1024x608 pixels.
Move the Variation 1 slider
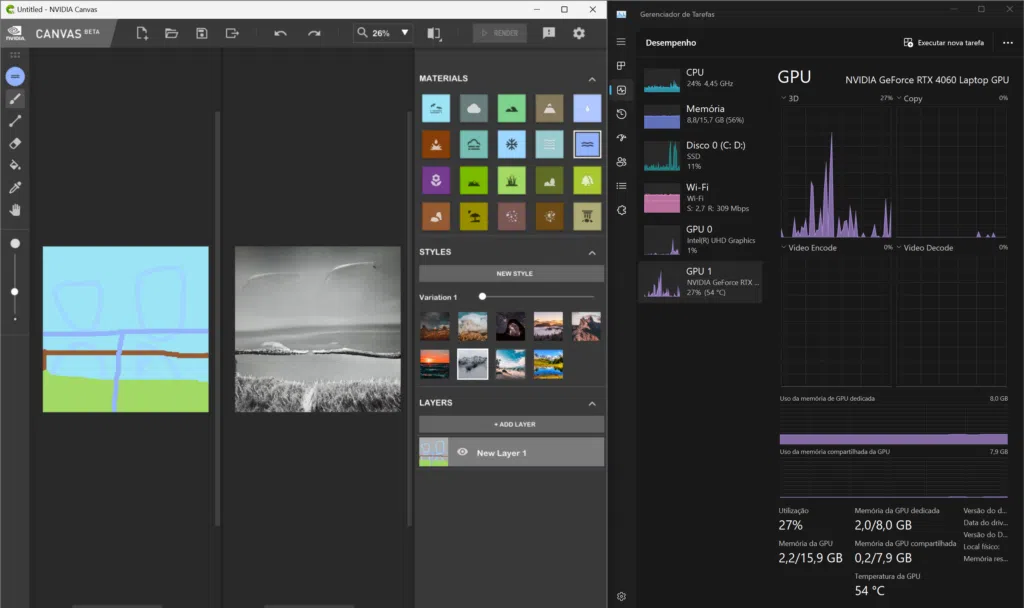point(483,296)
